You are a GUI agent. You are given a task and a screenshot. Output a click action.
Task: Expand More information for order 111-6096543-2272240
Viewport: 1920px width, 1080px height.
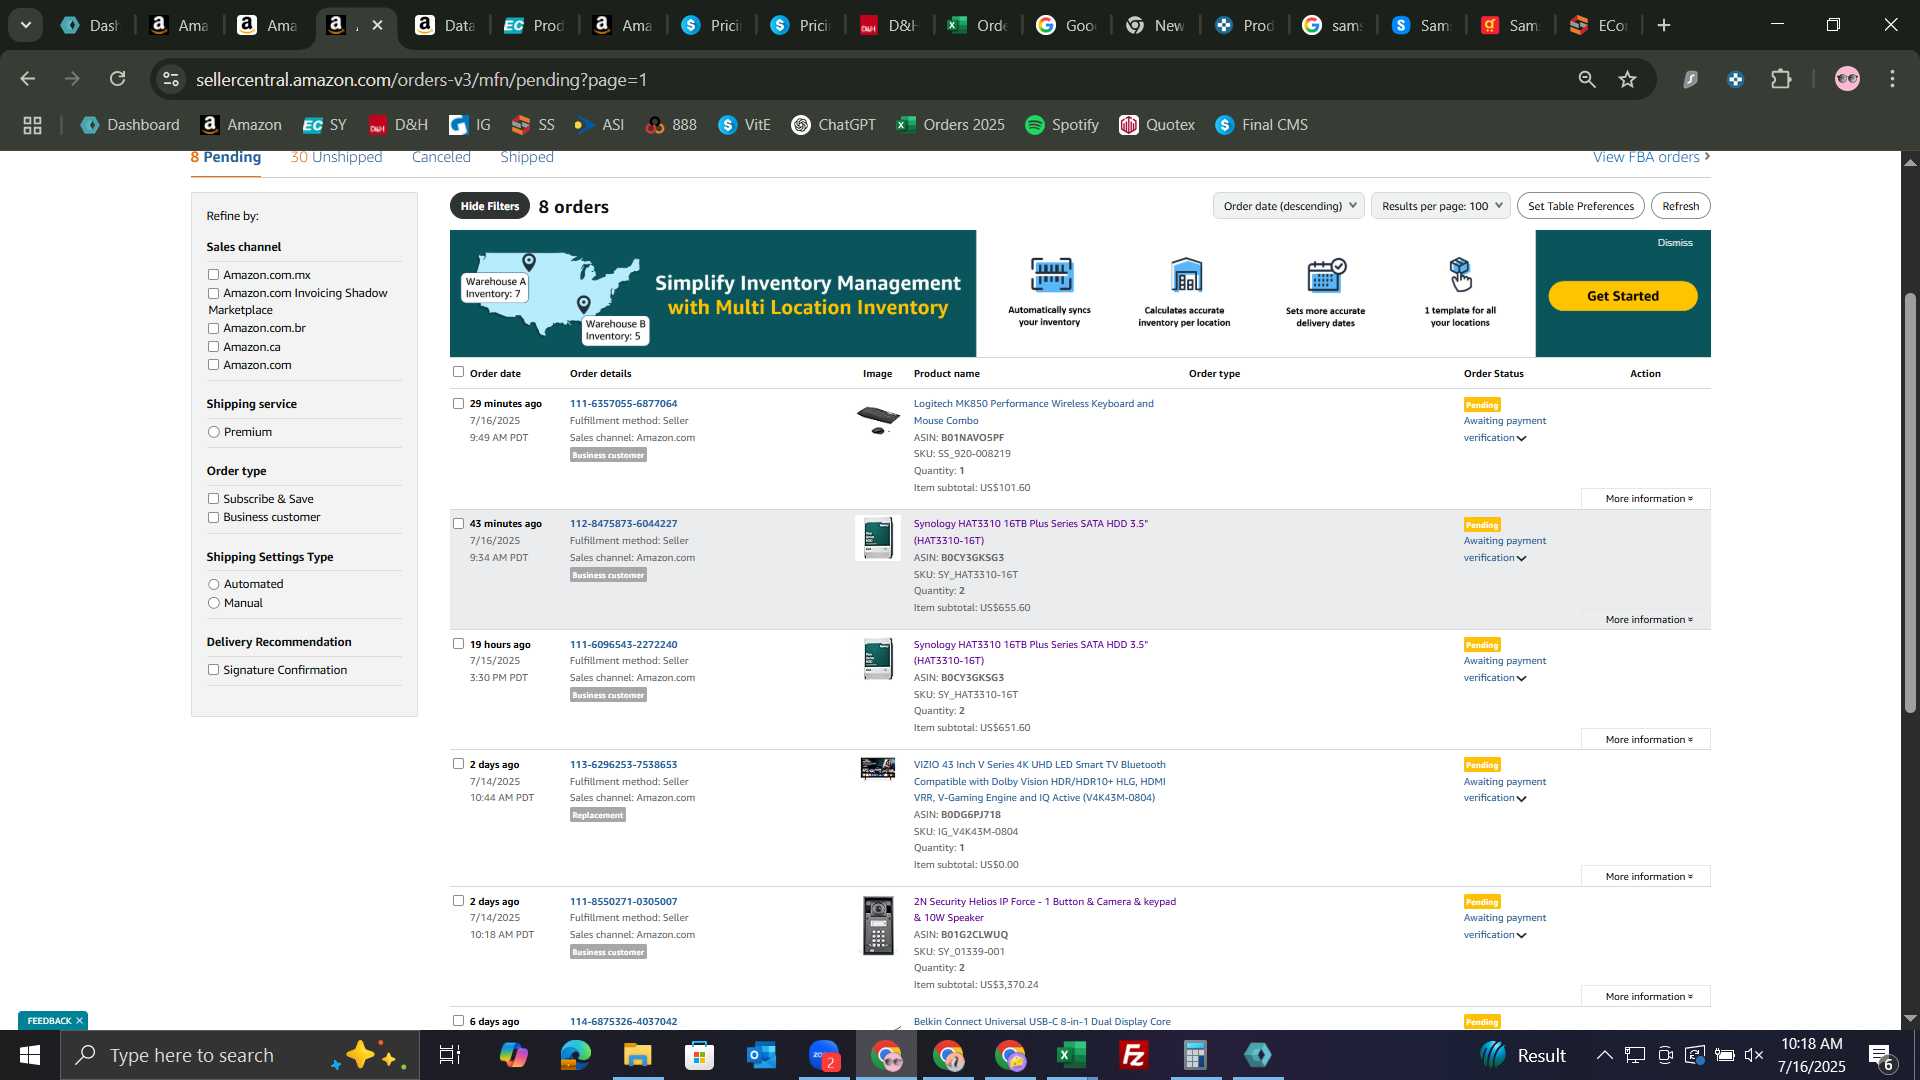1646,740
